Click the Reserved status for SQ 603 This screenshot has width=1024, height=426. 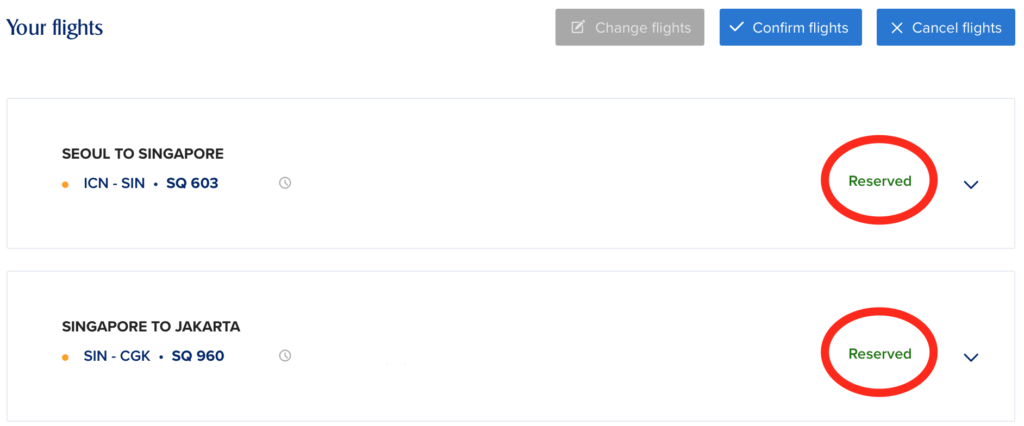(880, 181)
